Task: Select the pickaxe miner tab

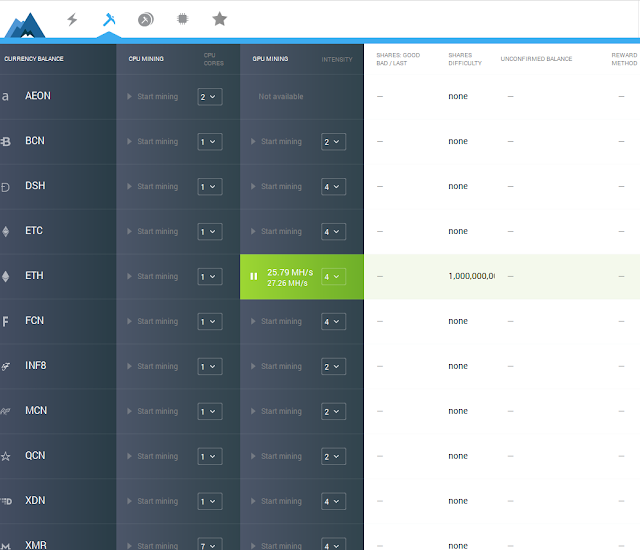Action: (x=109, y=19)
